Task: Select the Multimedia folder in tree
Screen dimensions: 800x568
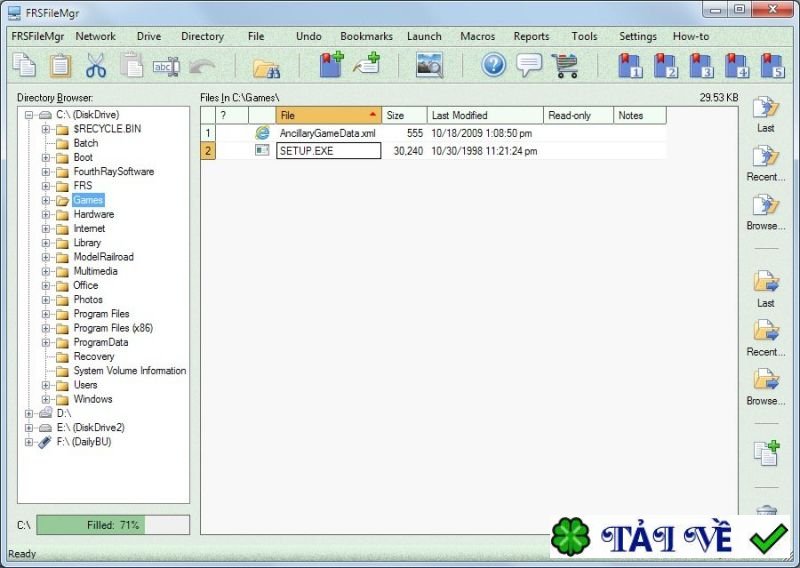Action: (95, 271)
